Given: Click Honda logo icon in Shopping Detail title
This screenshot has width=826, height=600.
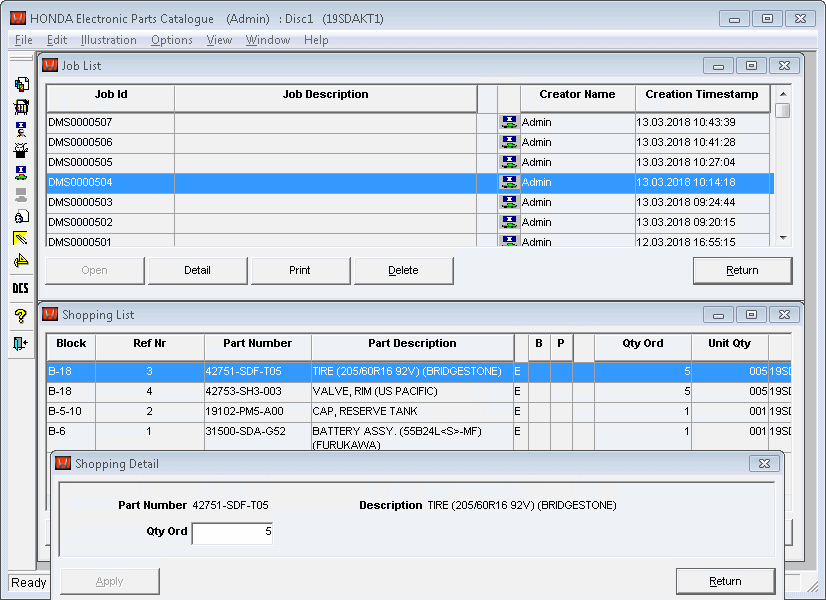Looking at the screenshot, I should [x=63, y=464].
